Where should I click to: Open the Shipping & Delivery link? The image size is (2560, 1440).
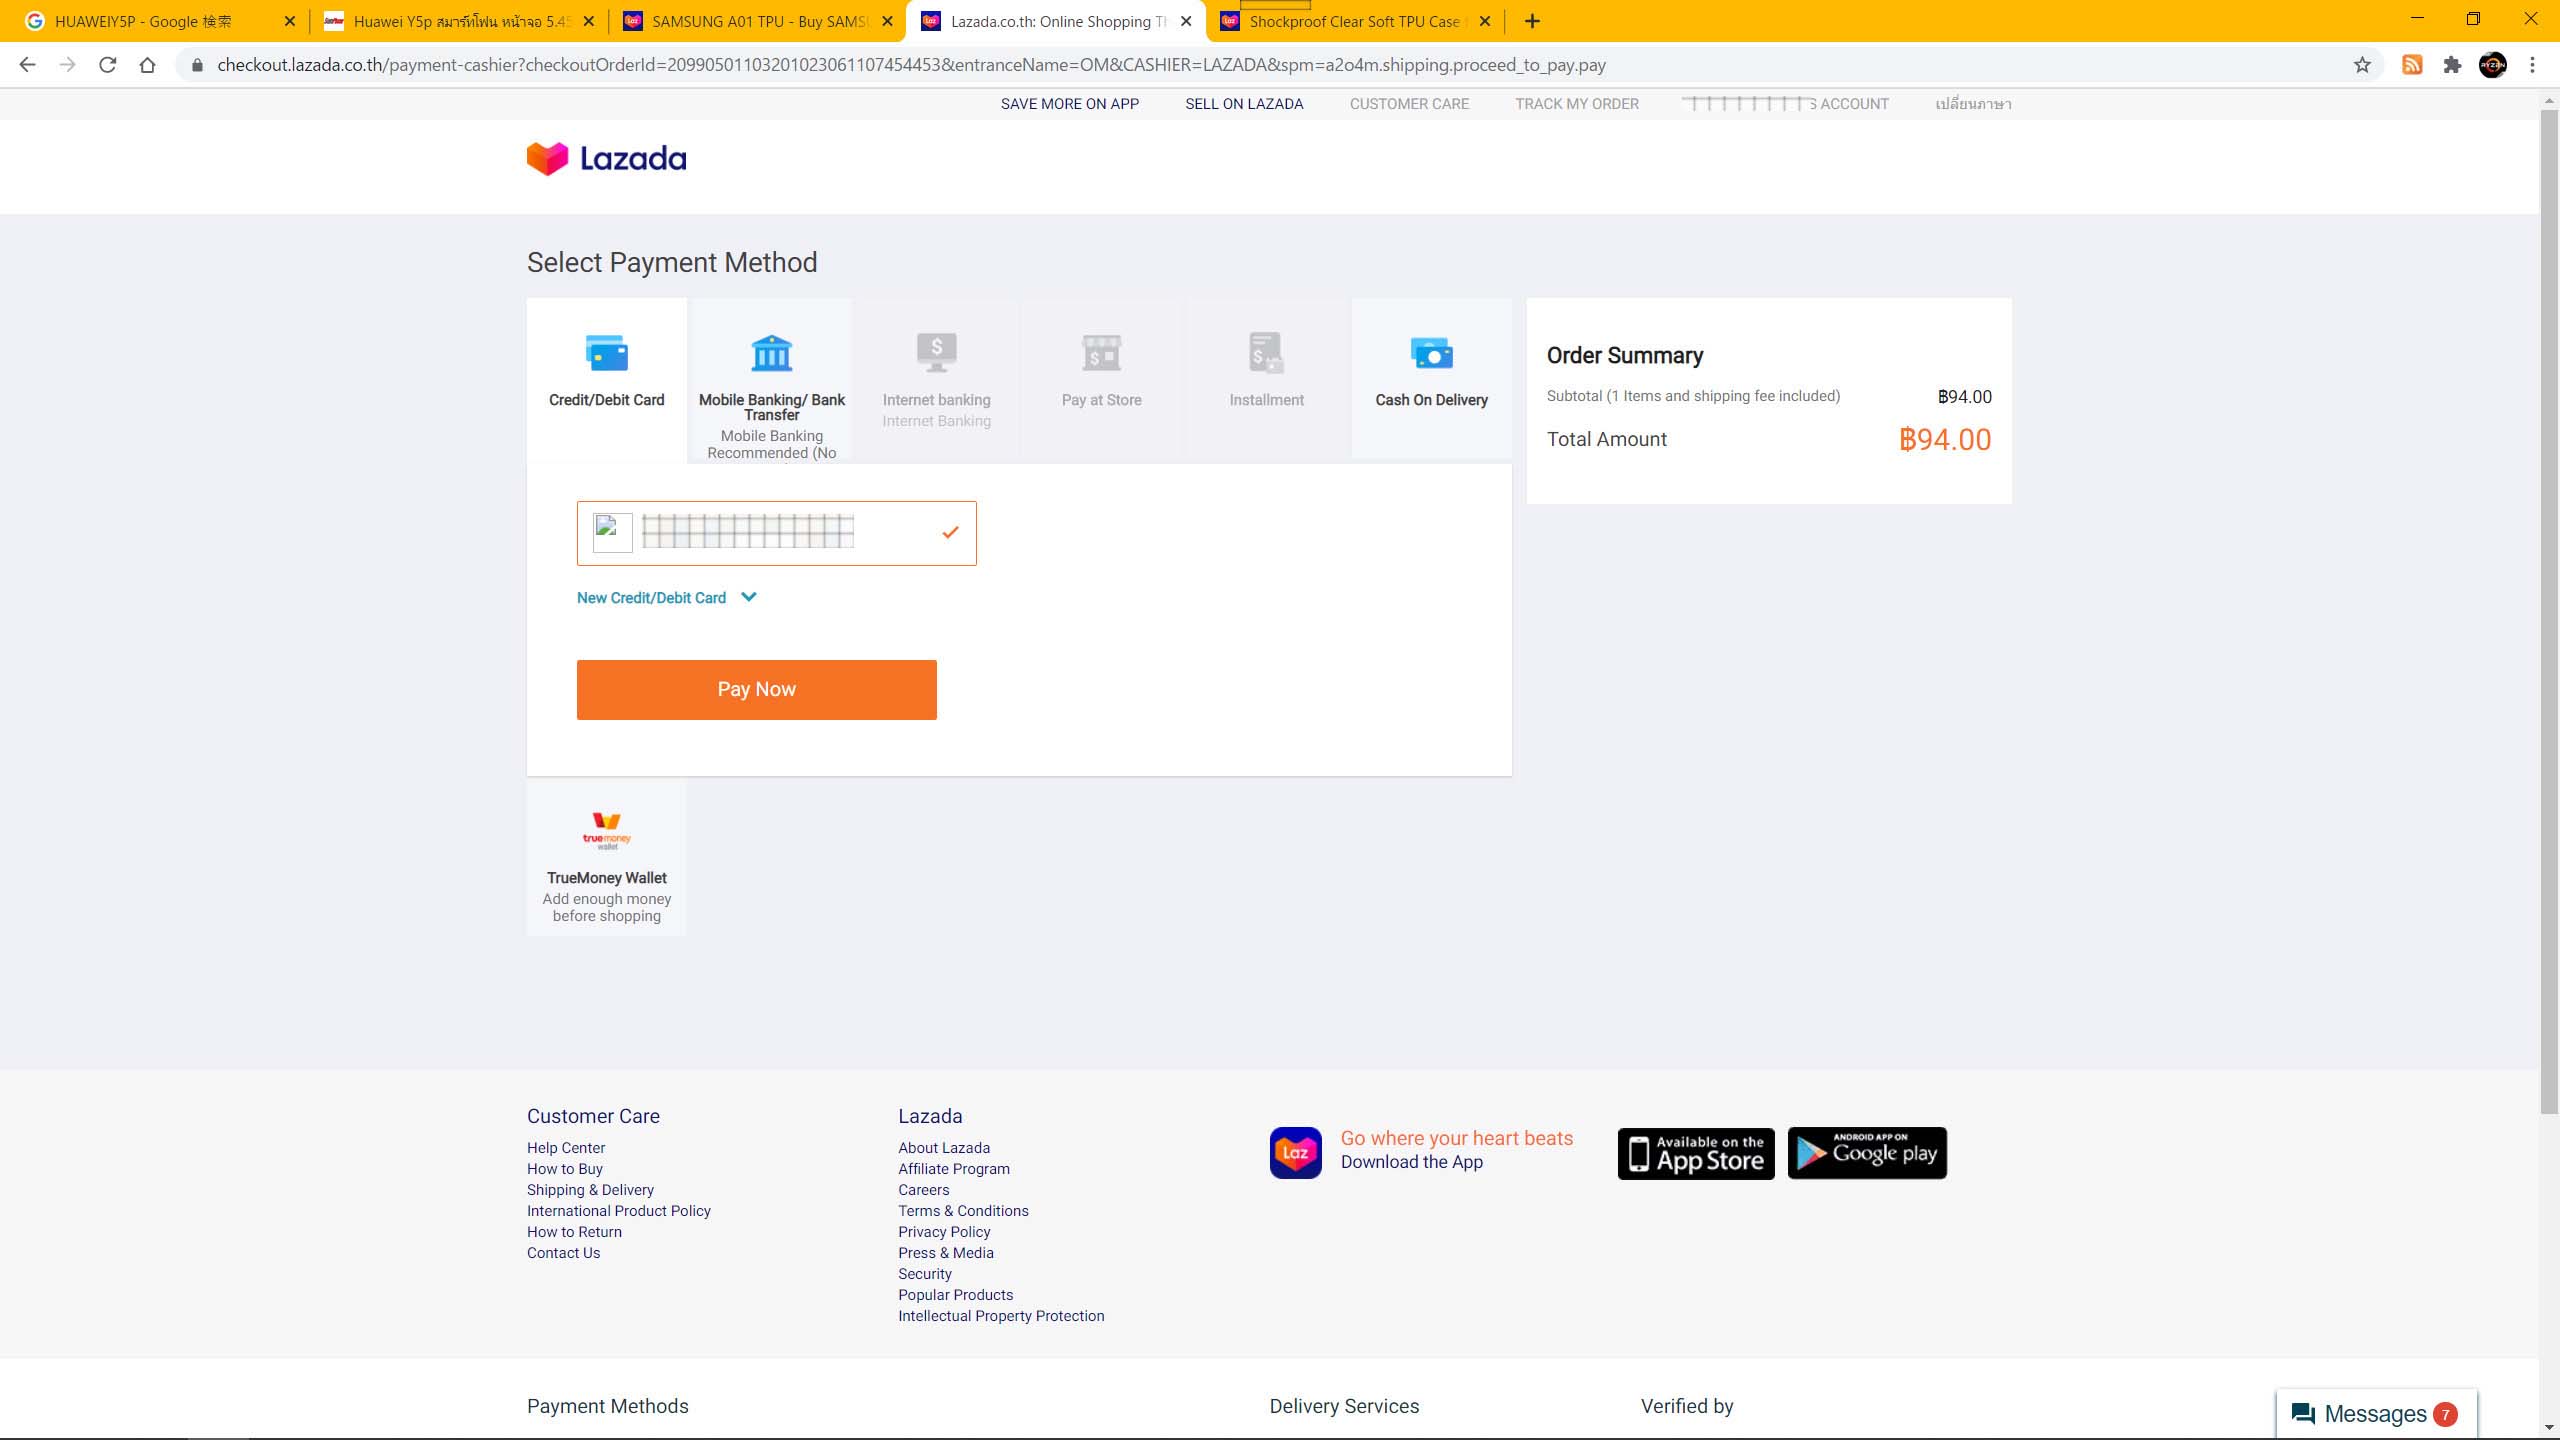590,1190
